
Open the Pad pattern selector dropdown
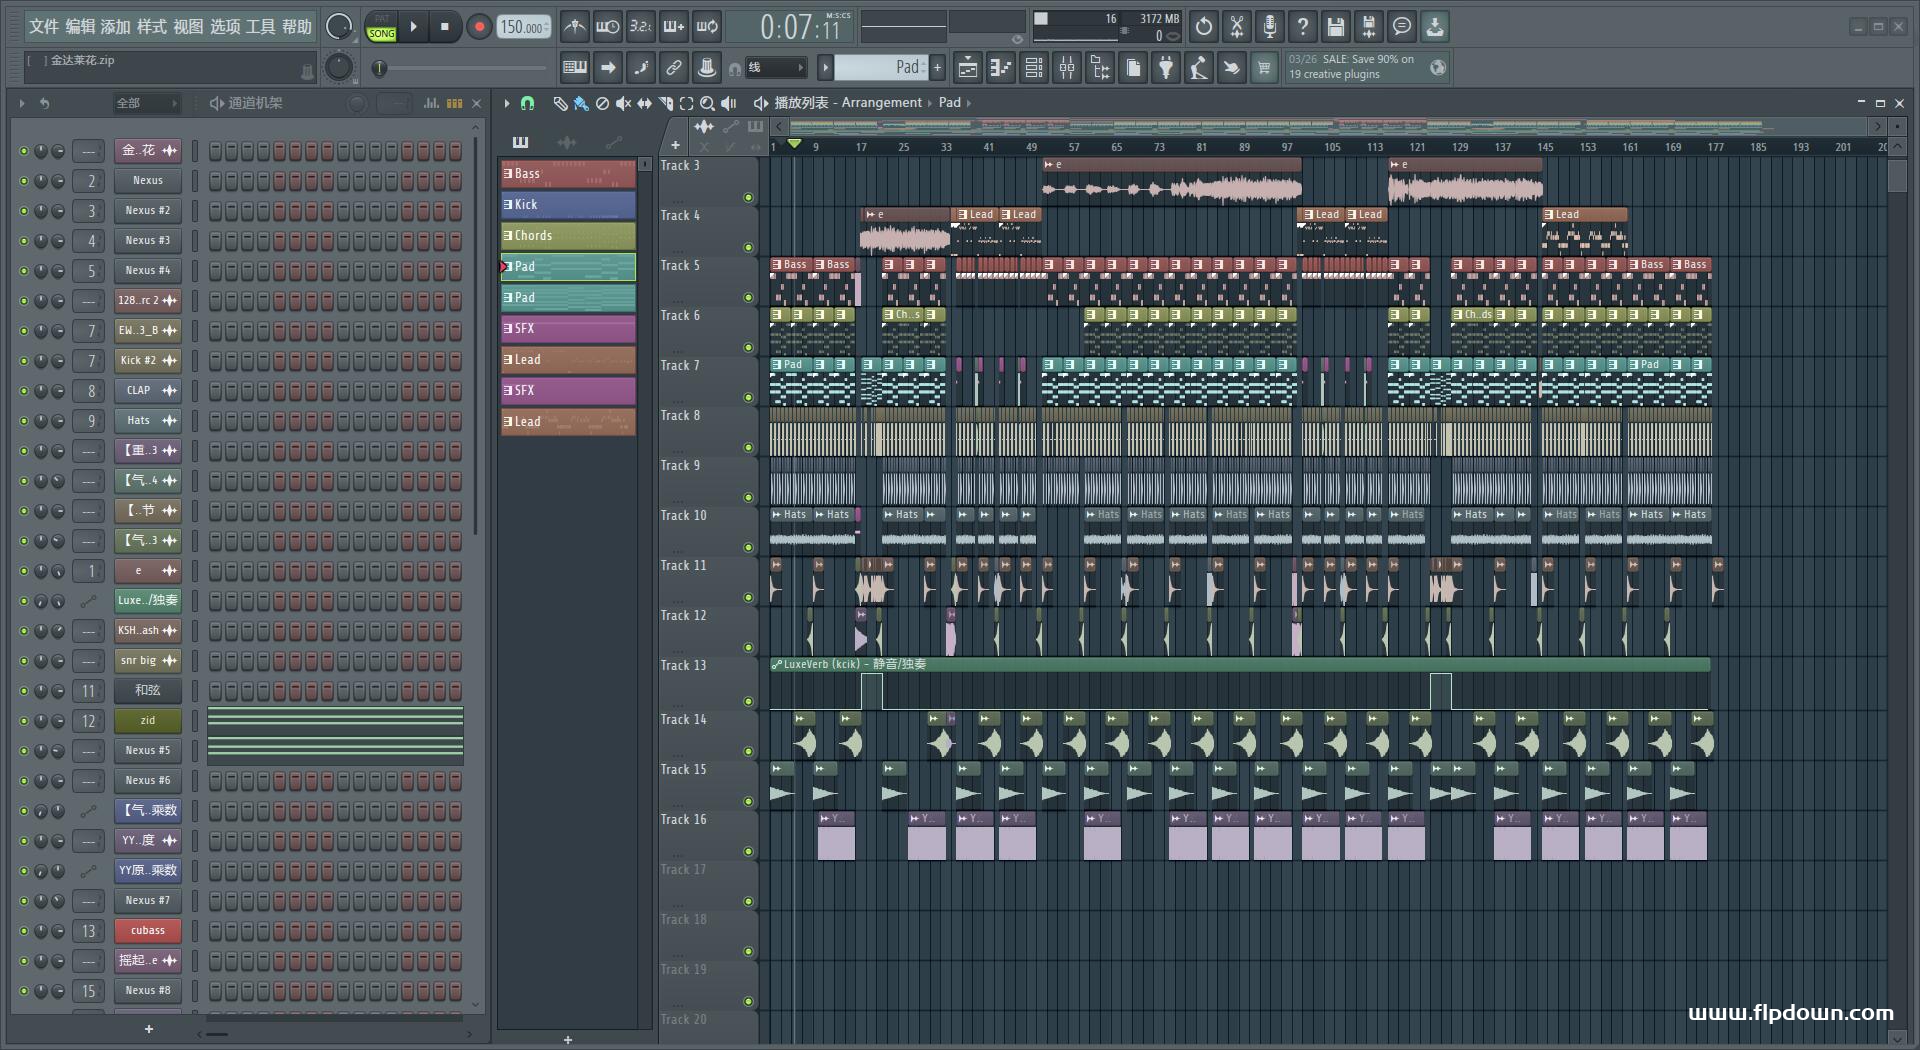point(880,68)
